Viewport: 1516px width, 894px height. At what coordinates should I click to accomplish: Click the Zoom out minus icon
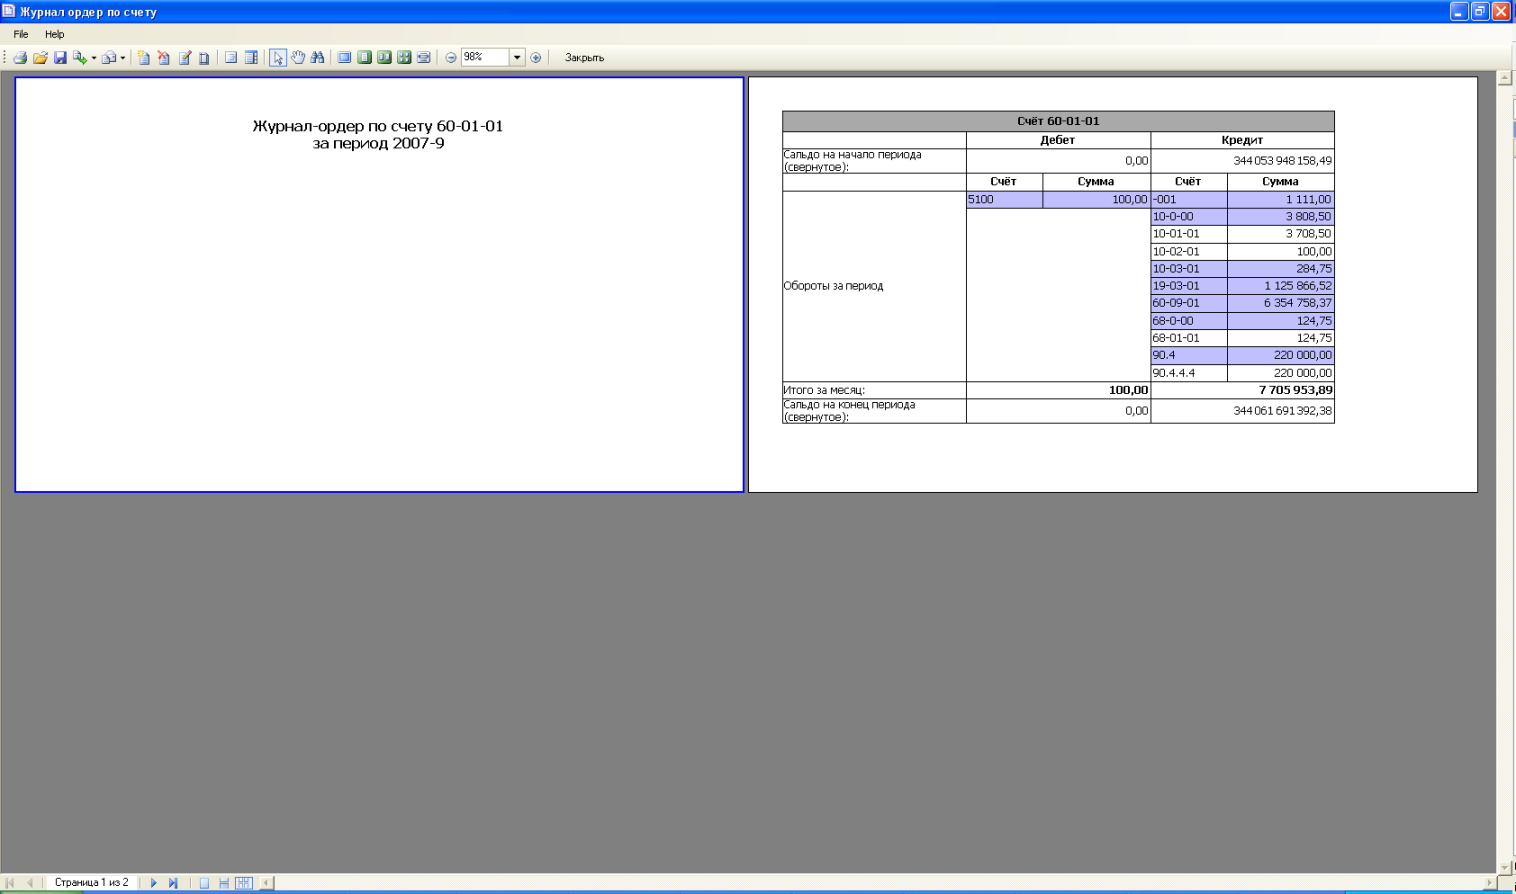point(451,58)
